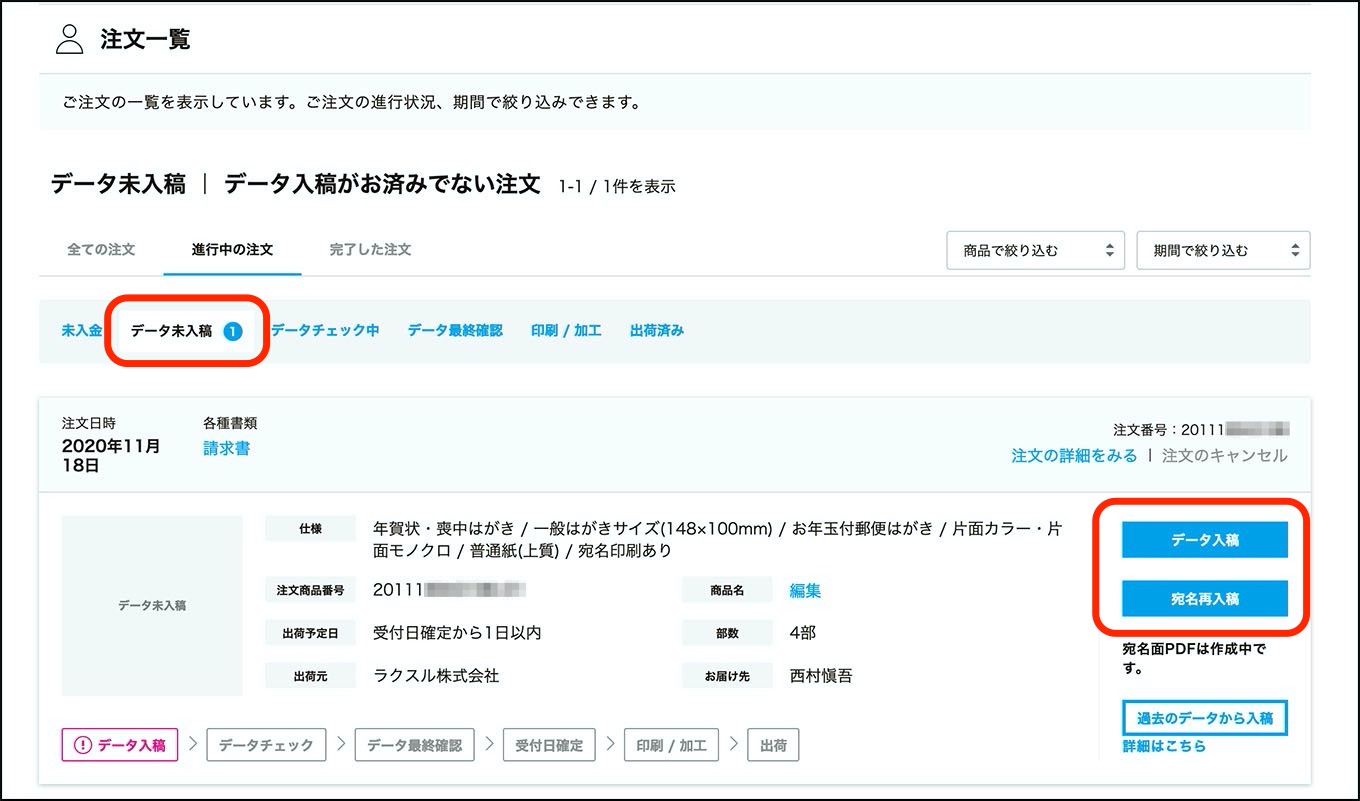Switch to the 全ての注文 tab
This screenshot has width=1360, height=801.
(101, 250)
